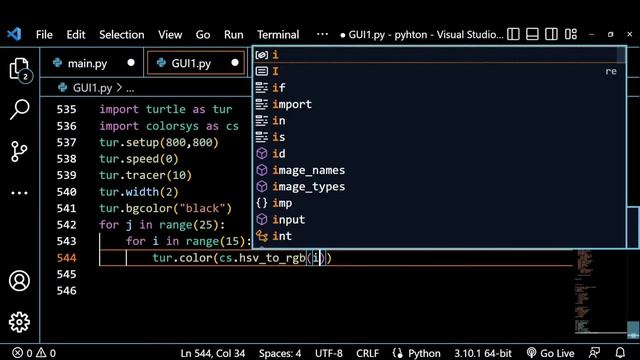Open the Edit menu

tap(76, 35)
